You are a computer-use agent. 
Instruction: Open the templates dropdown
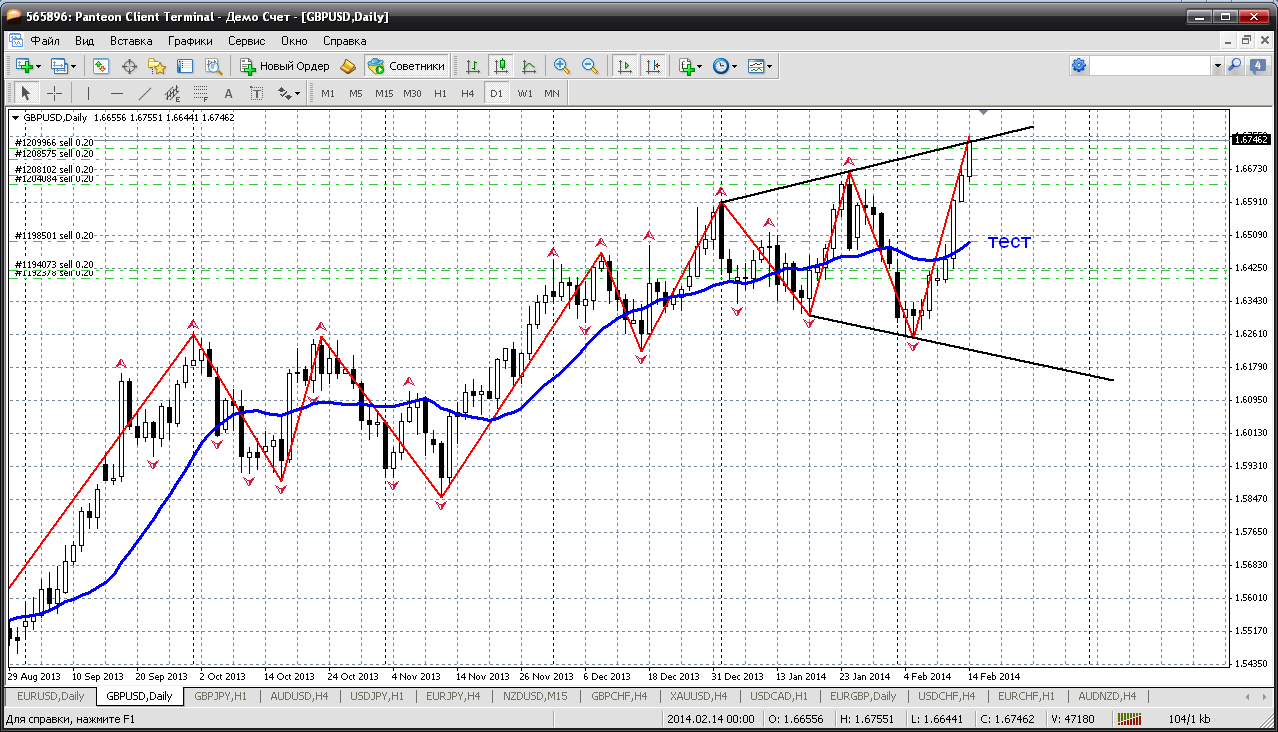pos(760,66)
